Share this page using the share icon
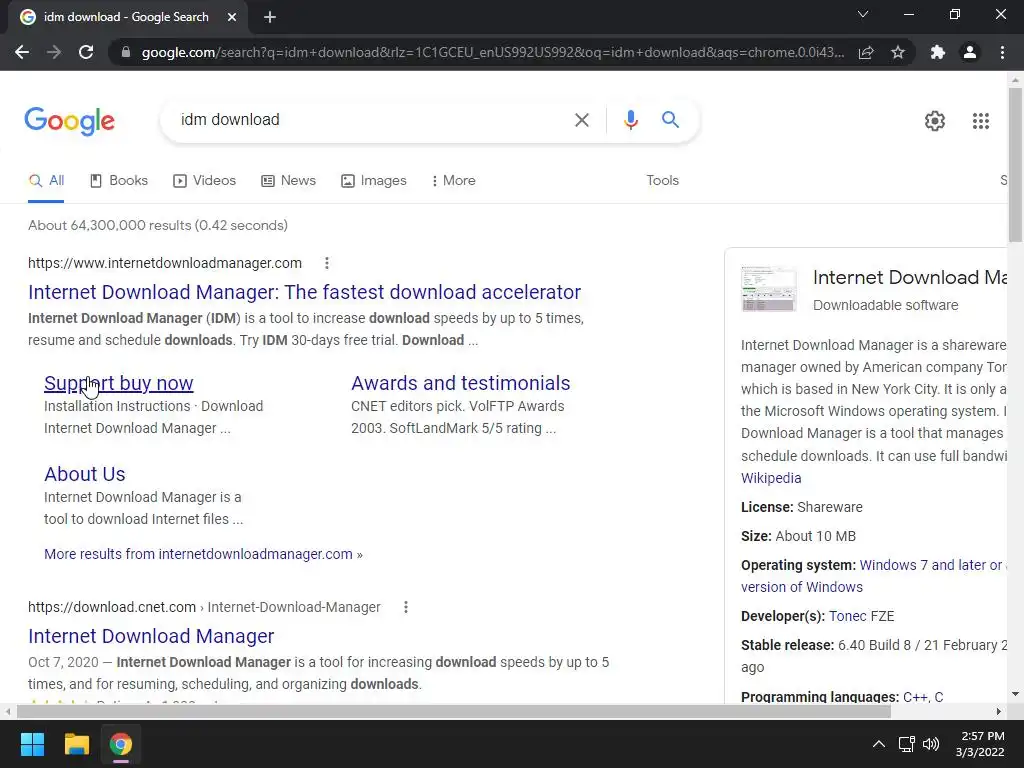Viewport: 1024px width, 768px height. coord(866,52)
